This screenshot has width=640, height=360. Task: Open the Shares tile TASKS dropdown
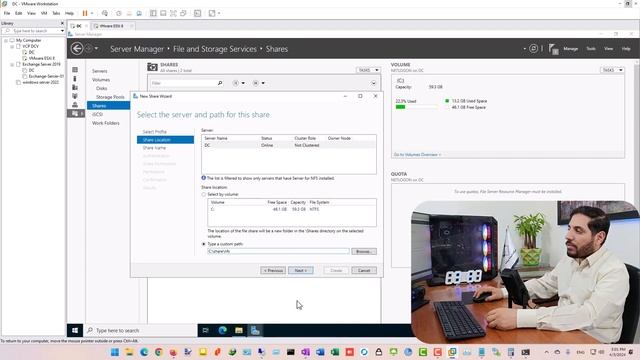(x=368, y=70)
